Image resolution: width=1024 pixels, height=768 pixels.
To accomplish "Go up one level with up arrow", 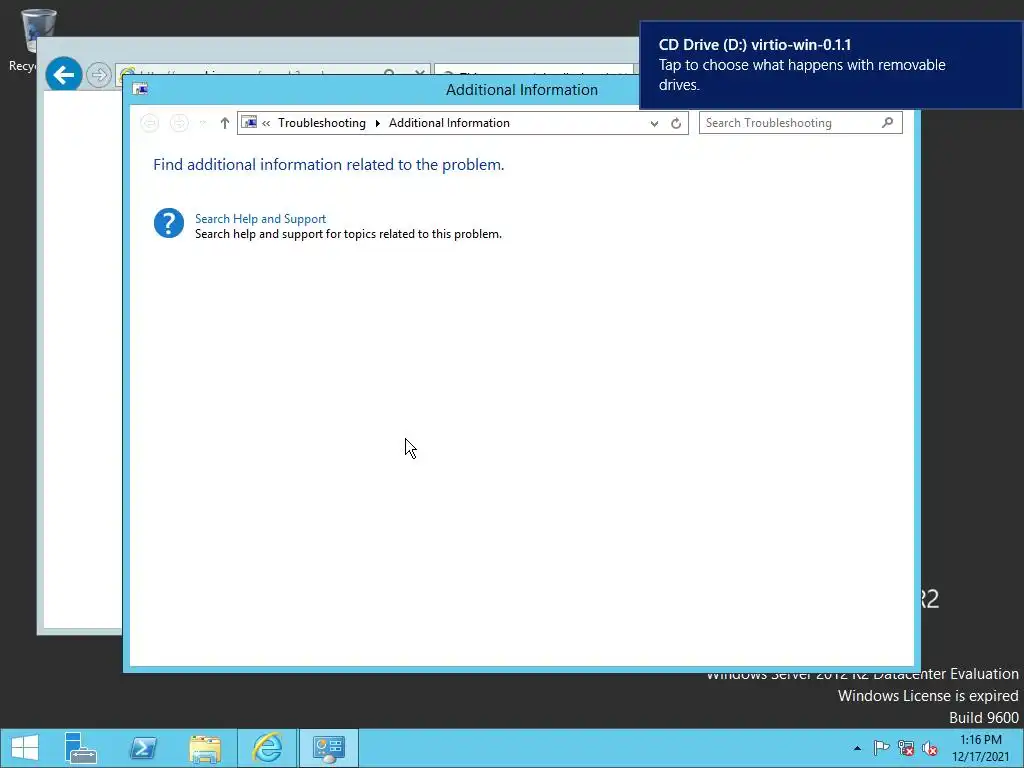I will (x=225, y=123).
